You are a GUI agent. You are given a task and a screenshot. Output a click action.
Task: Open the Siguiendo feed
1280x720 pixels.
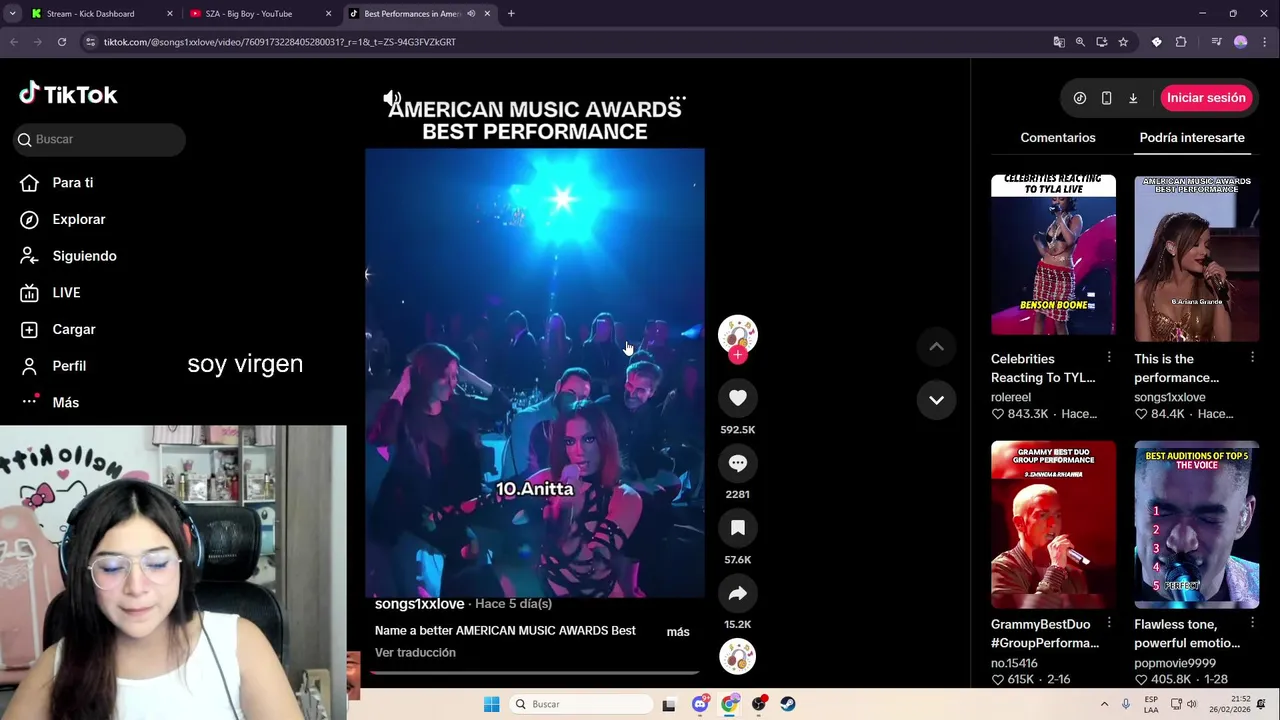tap(84, 256)
